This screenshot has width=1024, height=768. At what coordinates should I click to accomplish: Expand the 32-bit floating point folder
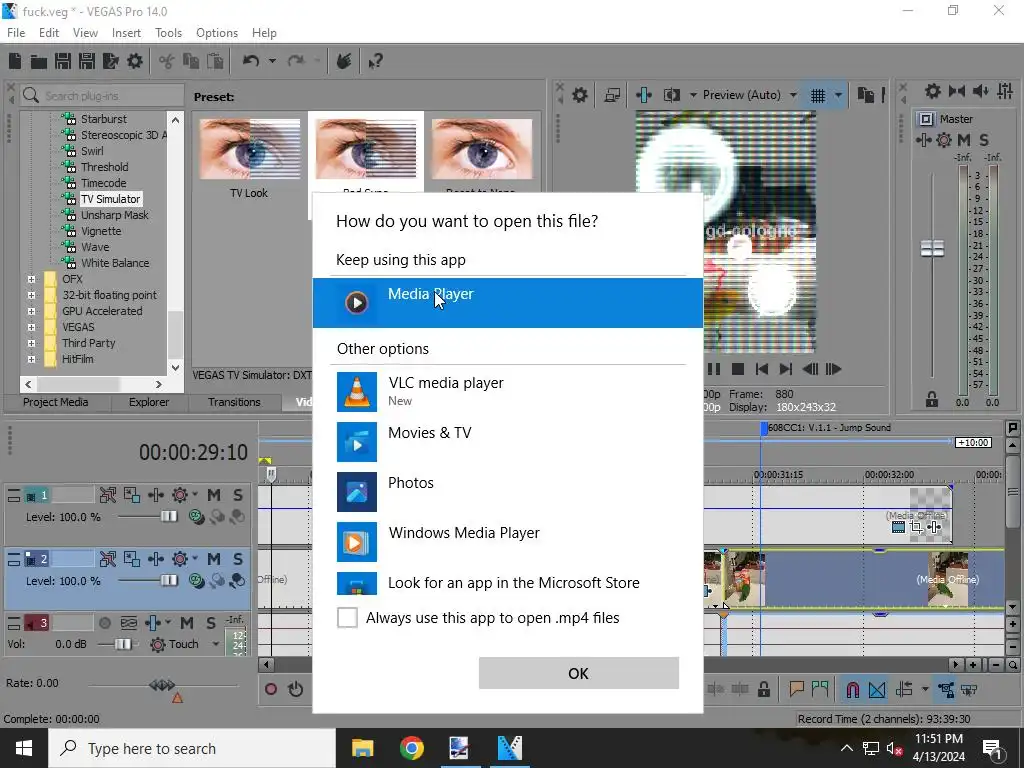tap(31, 295)
